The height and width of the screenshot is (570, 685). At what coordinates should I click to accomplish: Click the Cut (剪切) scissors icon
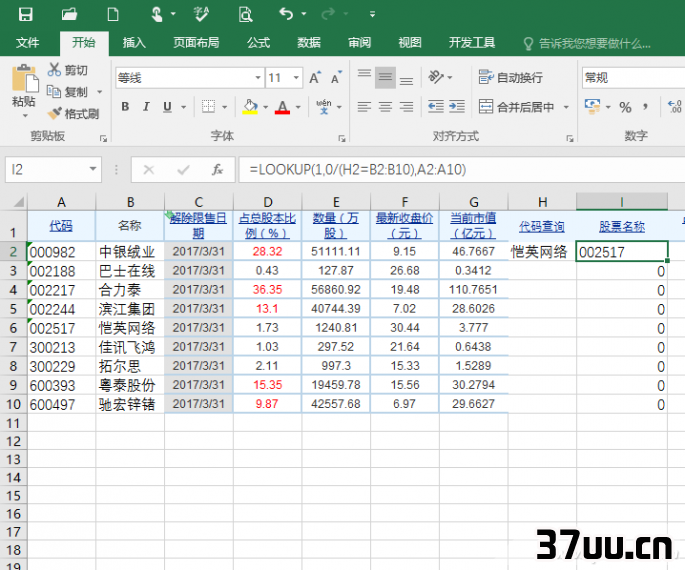point(54,69)
